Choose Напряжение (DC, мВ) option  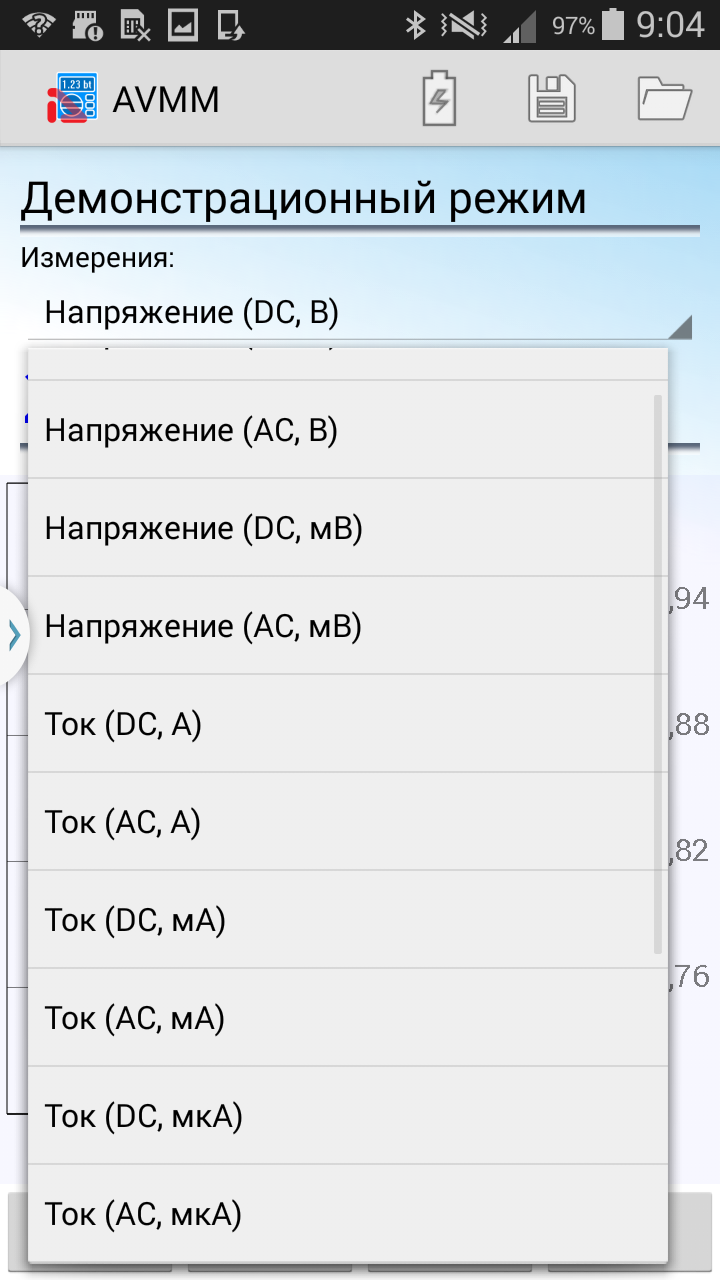coord(348,528)
